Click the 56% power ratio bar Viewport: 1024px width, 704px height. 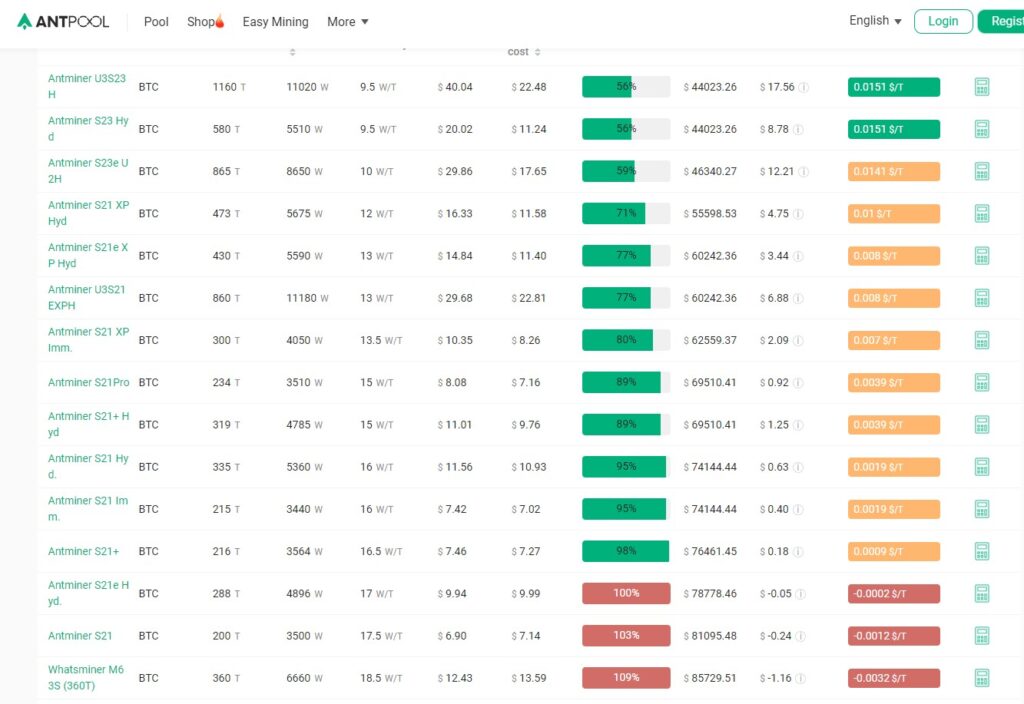pyautogui.click(x=625, y=87)
